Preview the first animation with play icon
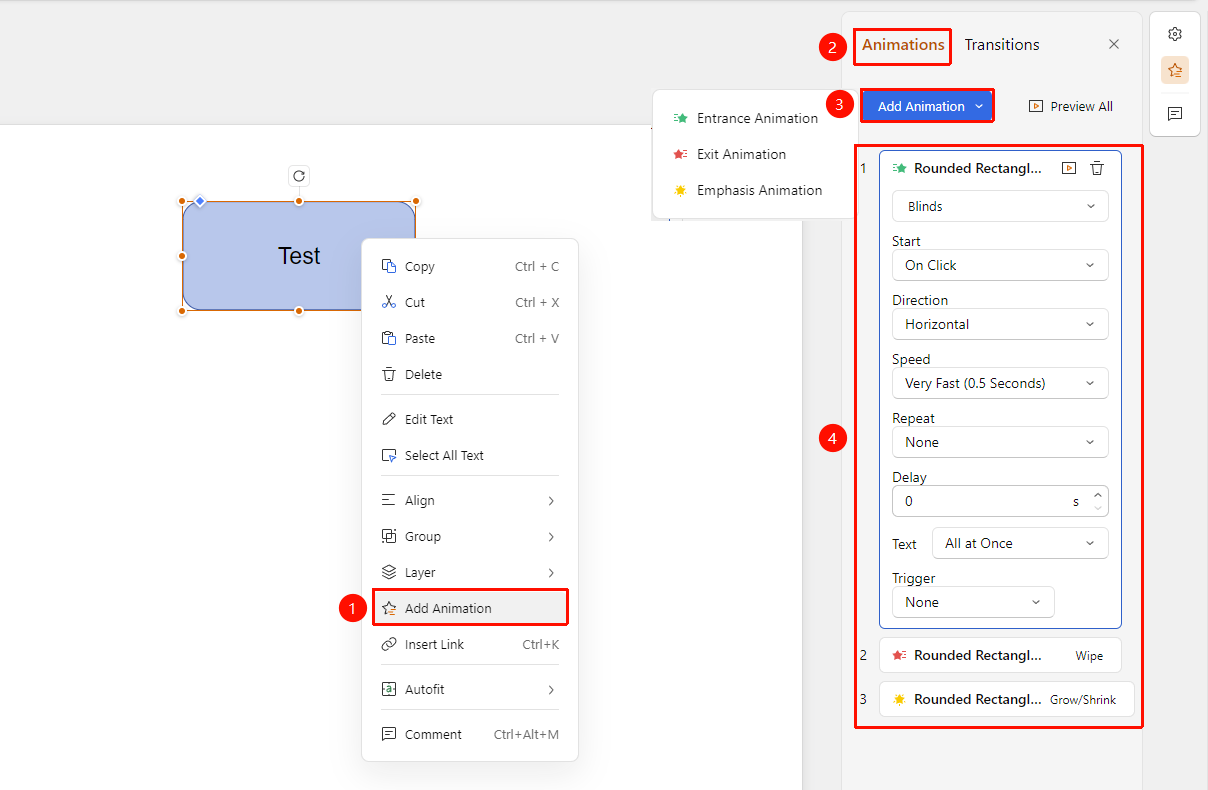This screenshot has height=790, width=1208. tap(1069, 168)
